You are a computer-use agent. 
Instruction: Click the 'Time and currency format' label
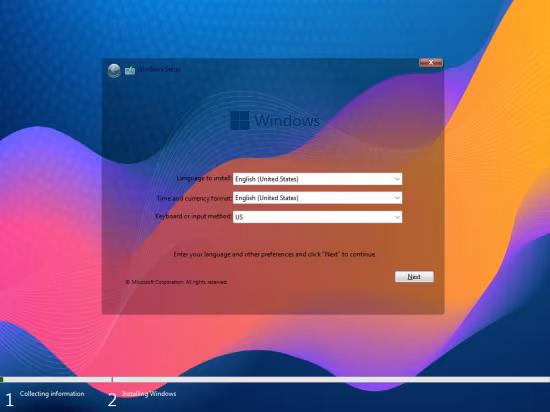194,198
